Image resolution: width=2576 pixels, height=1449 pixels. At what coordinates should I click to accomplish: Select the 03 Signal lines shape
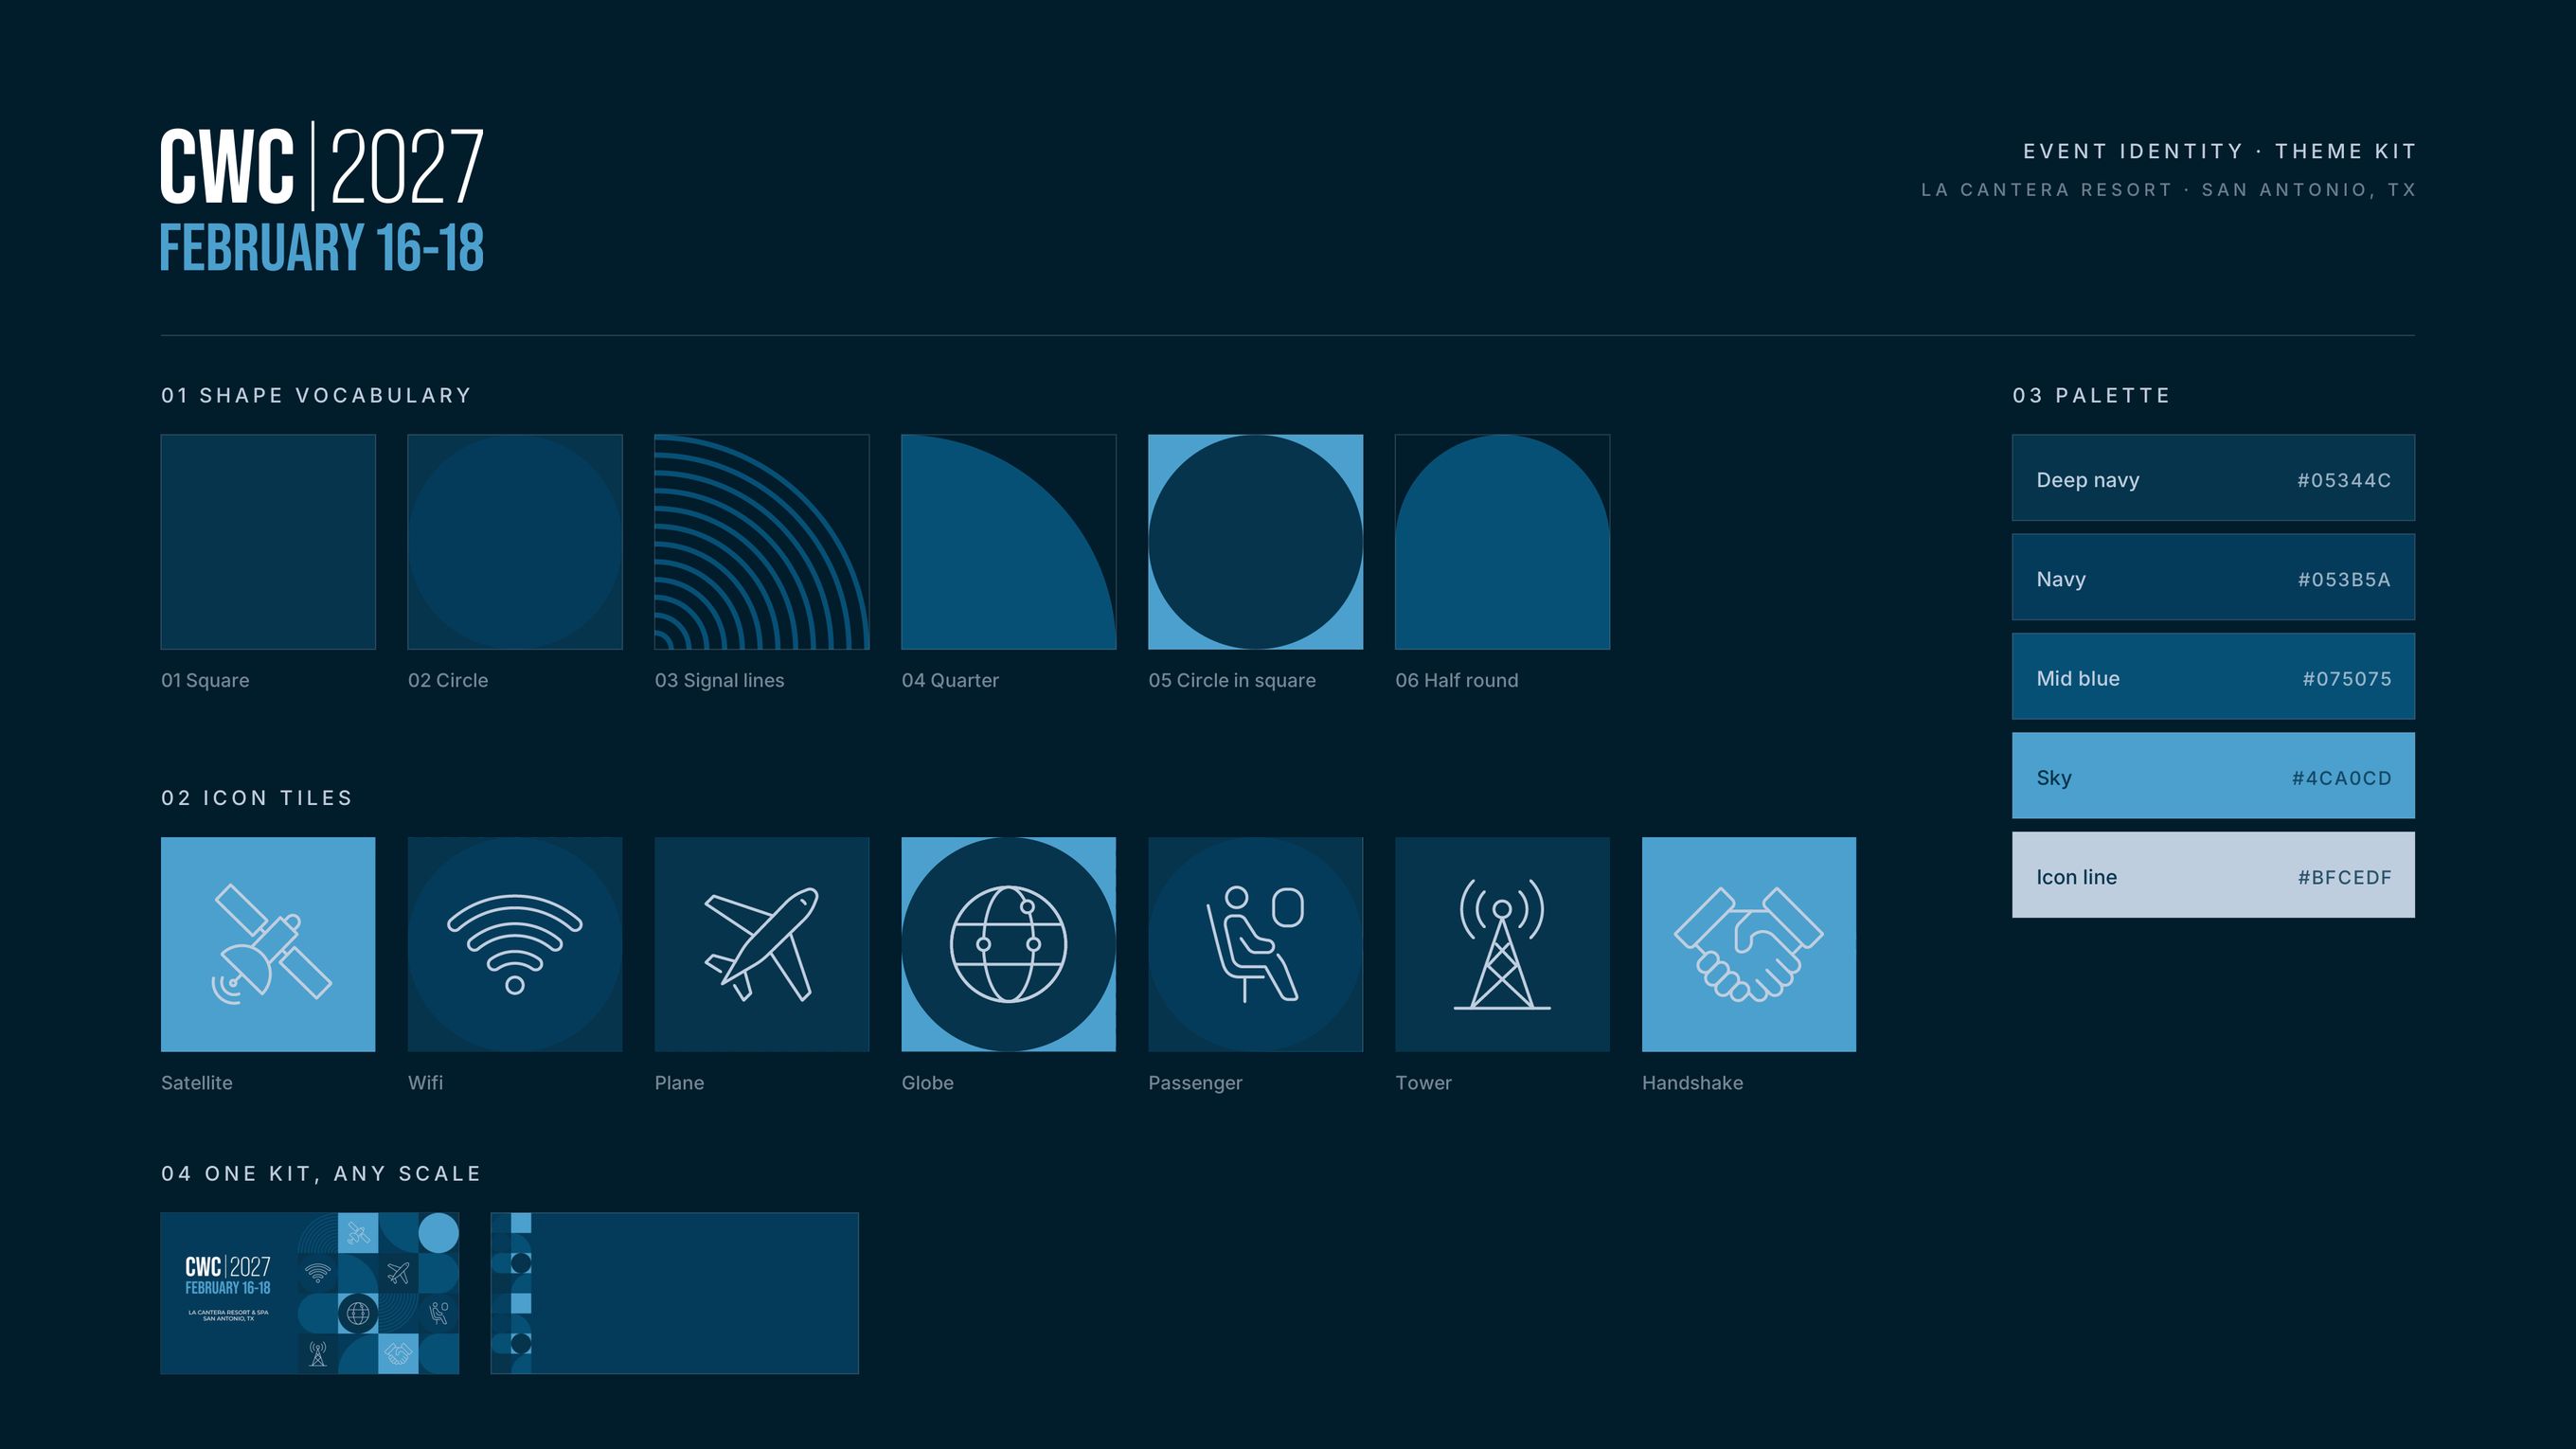coord(762,542)
